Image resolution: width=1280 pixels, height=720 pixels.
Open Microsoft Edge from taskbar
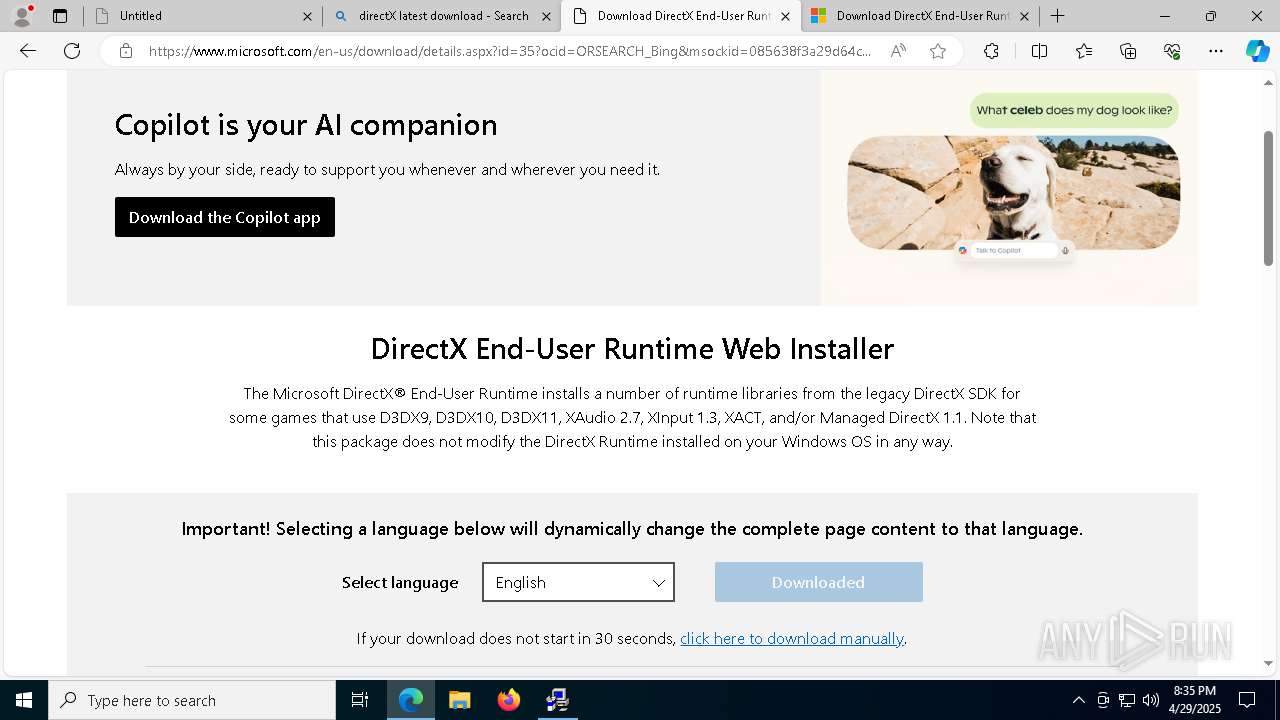point(411,700)
